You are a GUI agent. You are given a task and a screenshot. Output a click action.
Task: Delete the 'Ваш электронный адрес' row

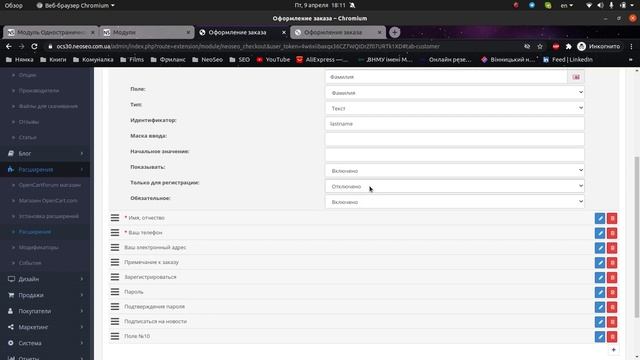(612, 248)
